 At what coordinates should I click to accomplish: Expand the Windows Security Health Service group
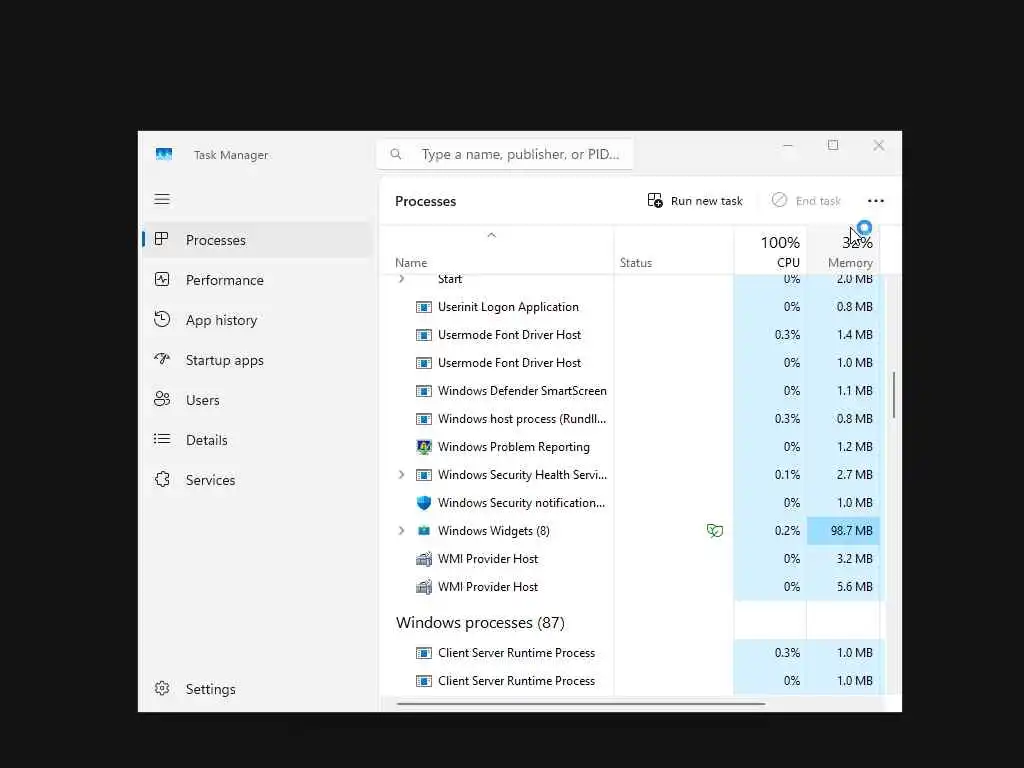pyautogui.click(x=402, y=475)
